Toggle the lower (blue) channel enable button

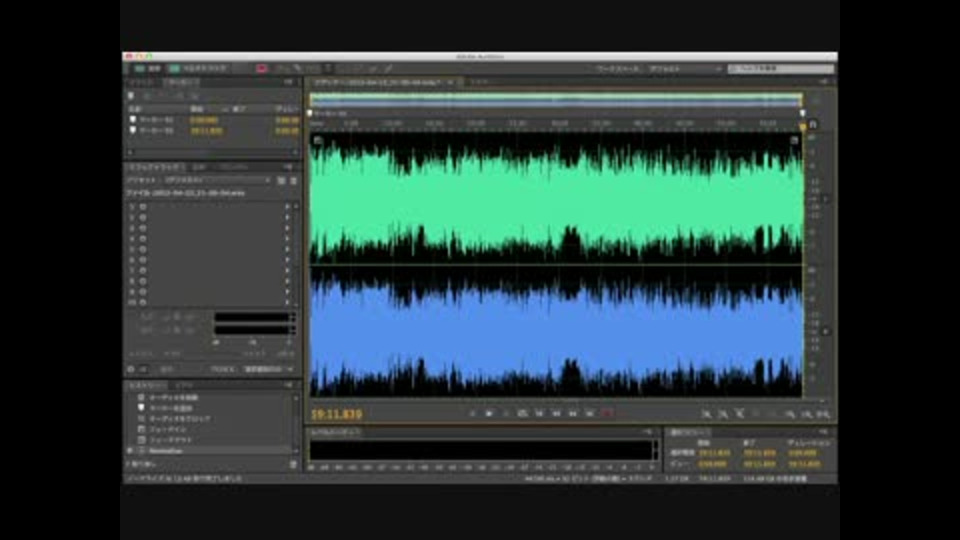tap(826, 331)
